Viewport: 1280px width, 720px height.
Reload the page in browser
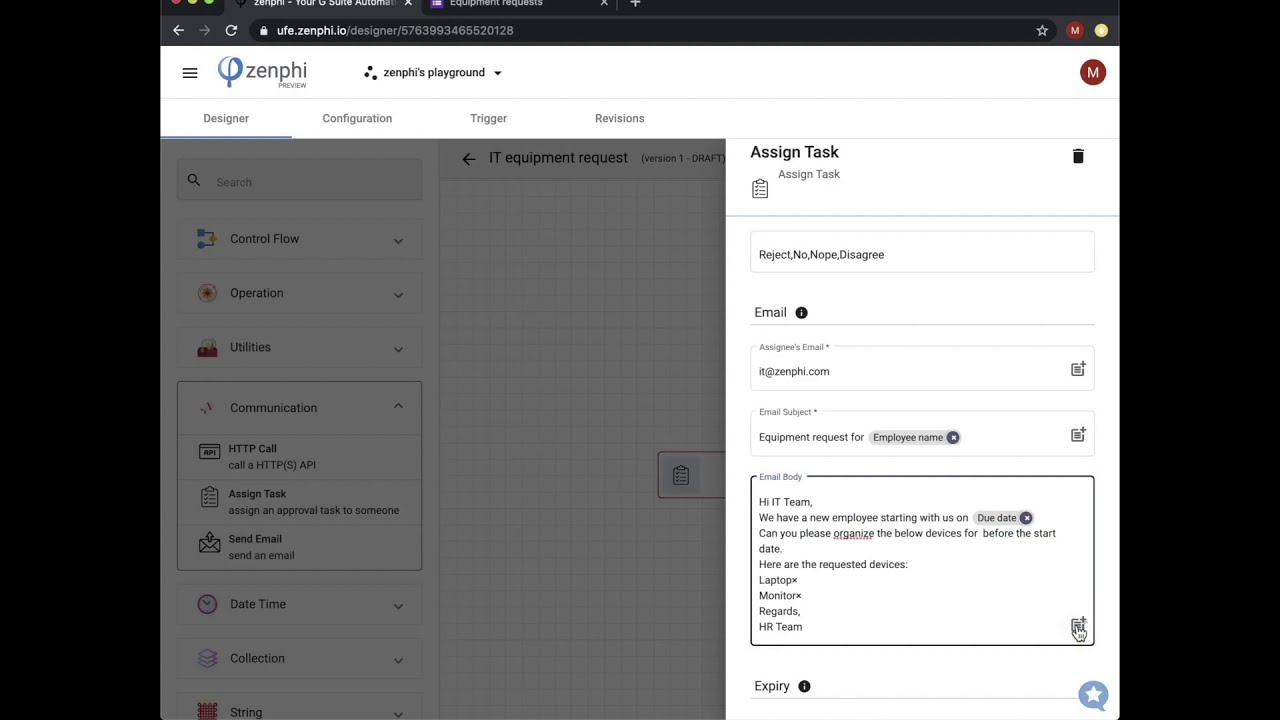231,30
